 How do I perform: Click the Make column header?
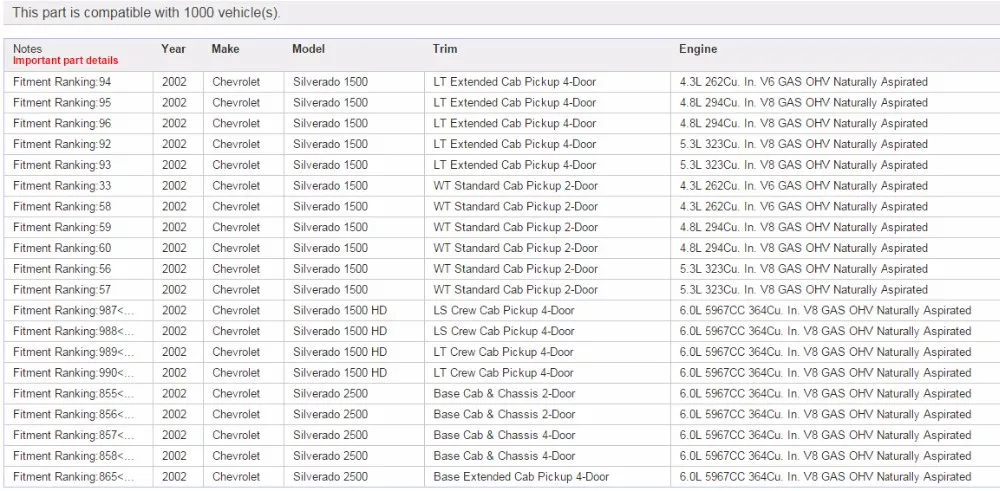click(226, 49)
